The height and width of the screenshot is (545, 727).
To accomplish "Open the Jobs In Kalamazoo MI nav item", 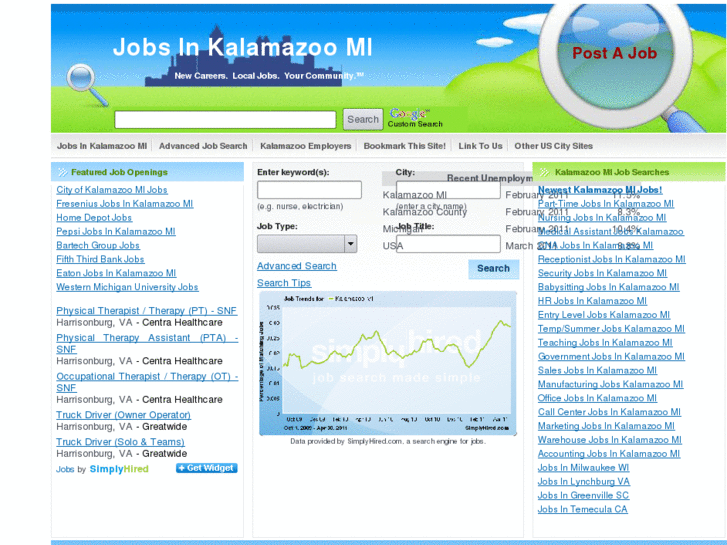I will pos(102,146).
